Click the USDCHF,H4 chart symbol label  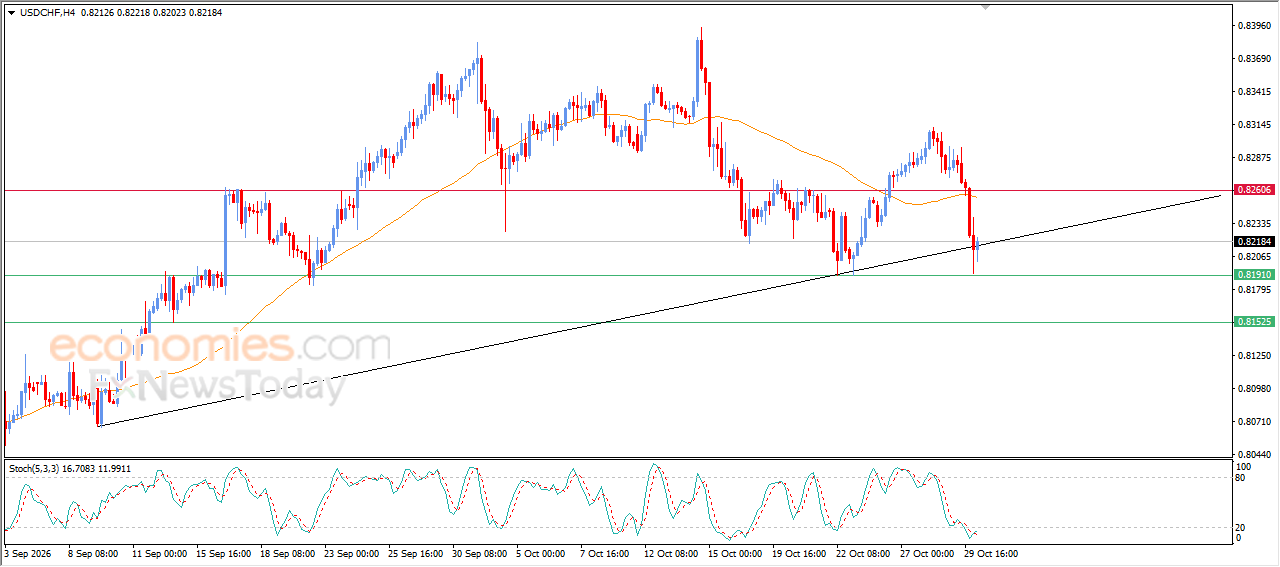point(46,12)
